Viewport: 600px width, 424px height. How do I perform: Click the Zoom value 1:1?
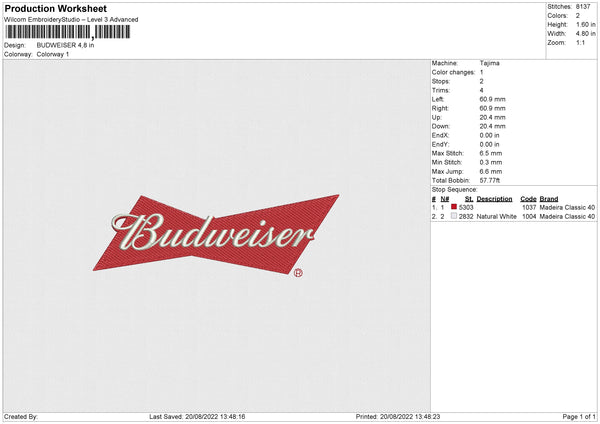point(580,43)
